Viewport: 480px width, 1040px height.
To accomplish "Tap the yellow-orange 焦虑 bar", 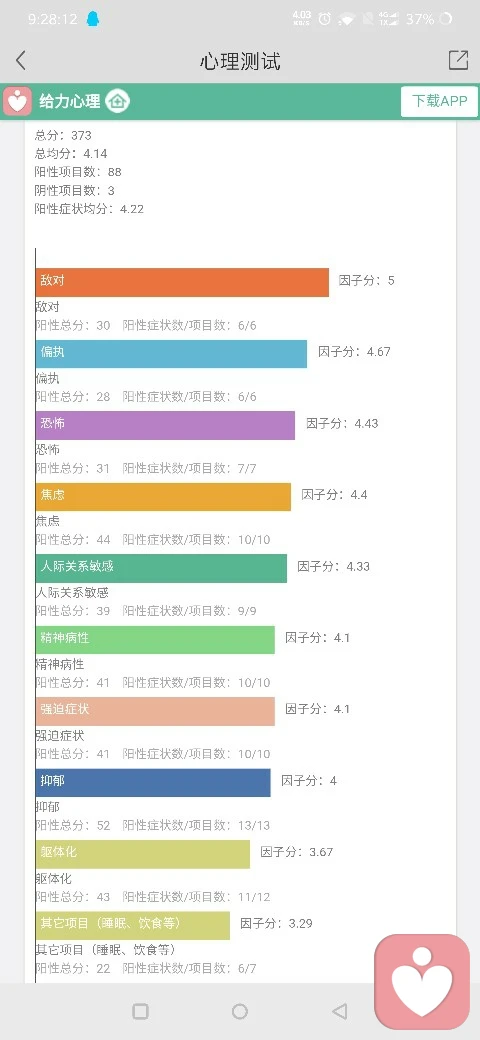I will click(163, 497).
